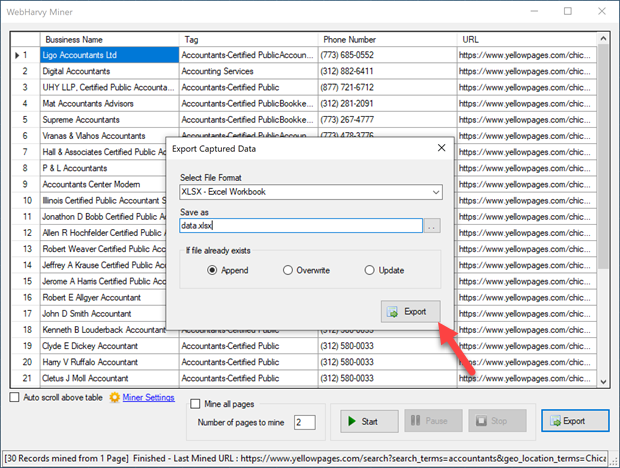This screenshot has width=620, height=468.
Task: Select the Ligo Accountants Ltd cell
Action: point(108,55)
